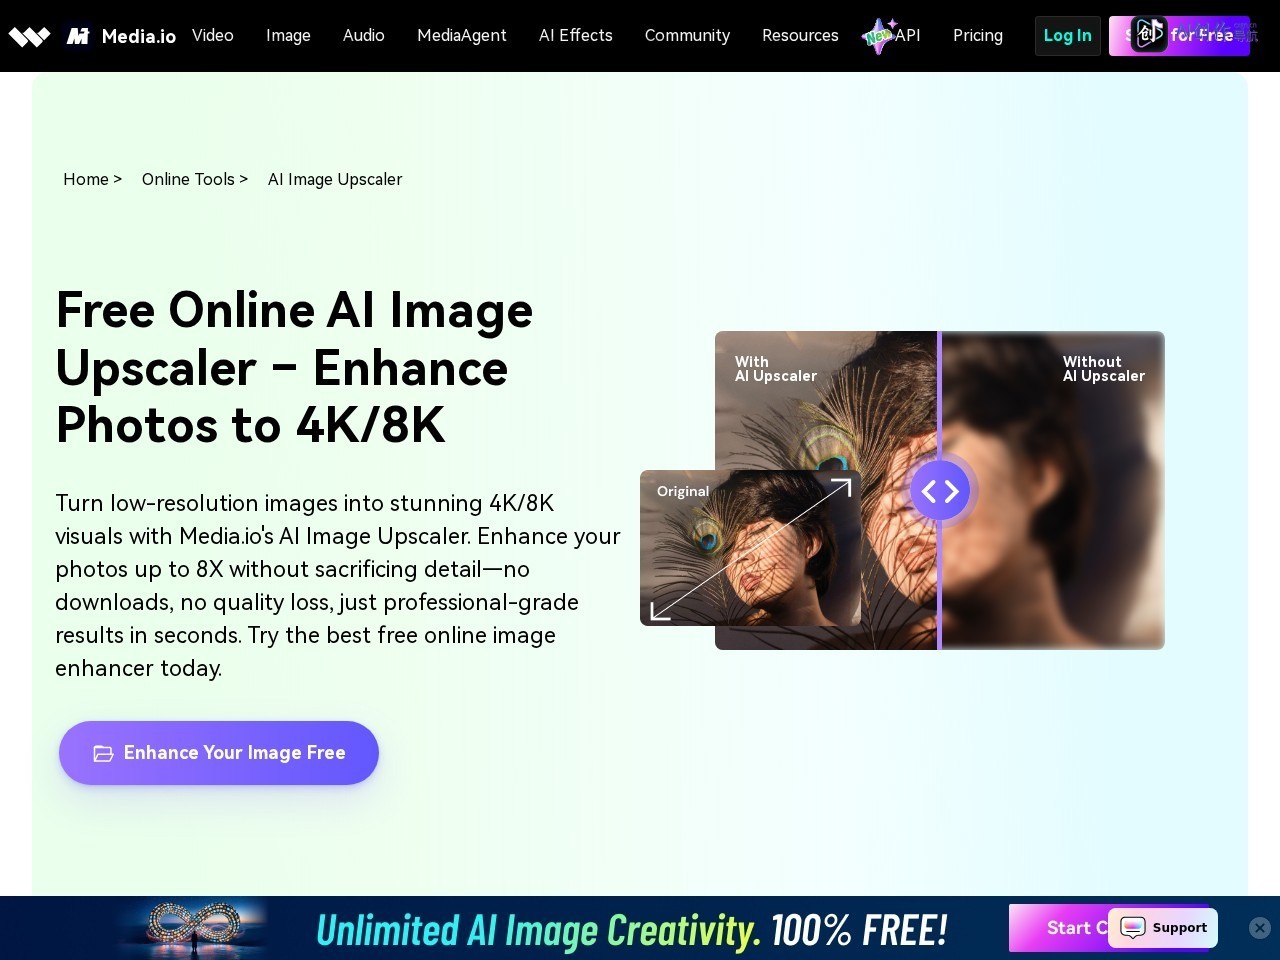Screen dimensions: 1280x960
Task: Open the Image menu
Action: tap(288, 35)
